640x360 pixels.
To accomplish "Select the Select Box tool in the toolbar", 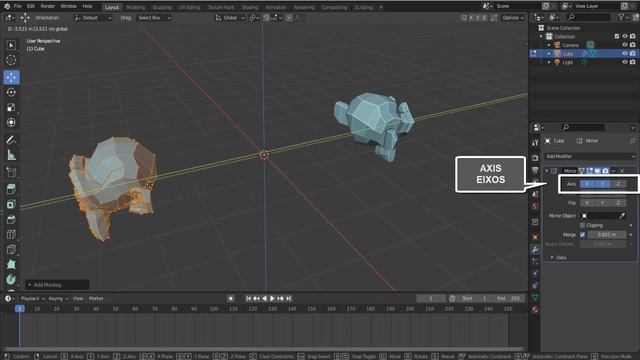I will point(11,45).
